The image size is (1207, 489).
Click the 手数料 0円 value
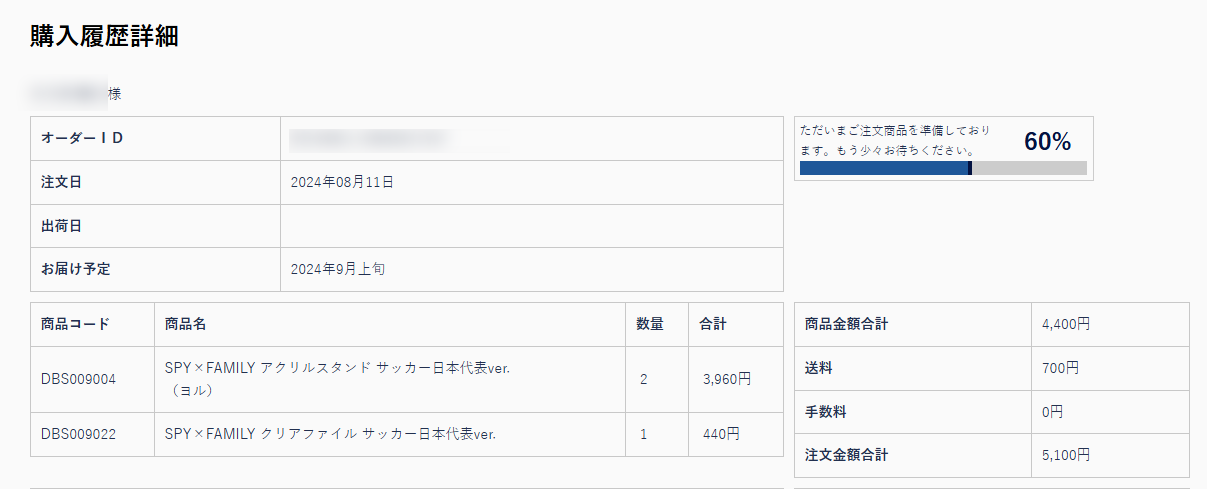pyautogui.click(x=1052, y=412)
